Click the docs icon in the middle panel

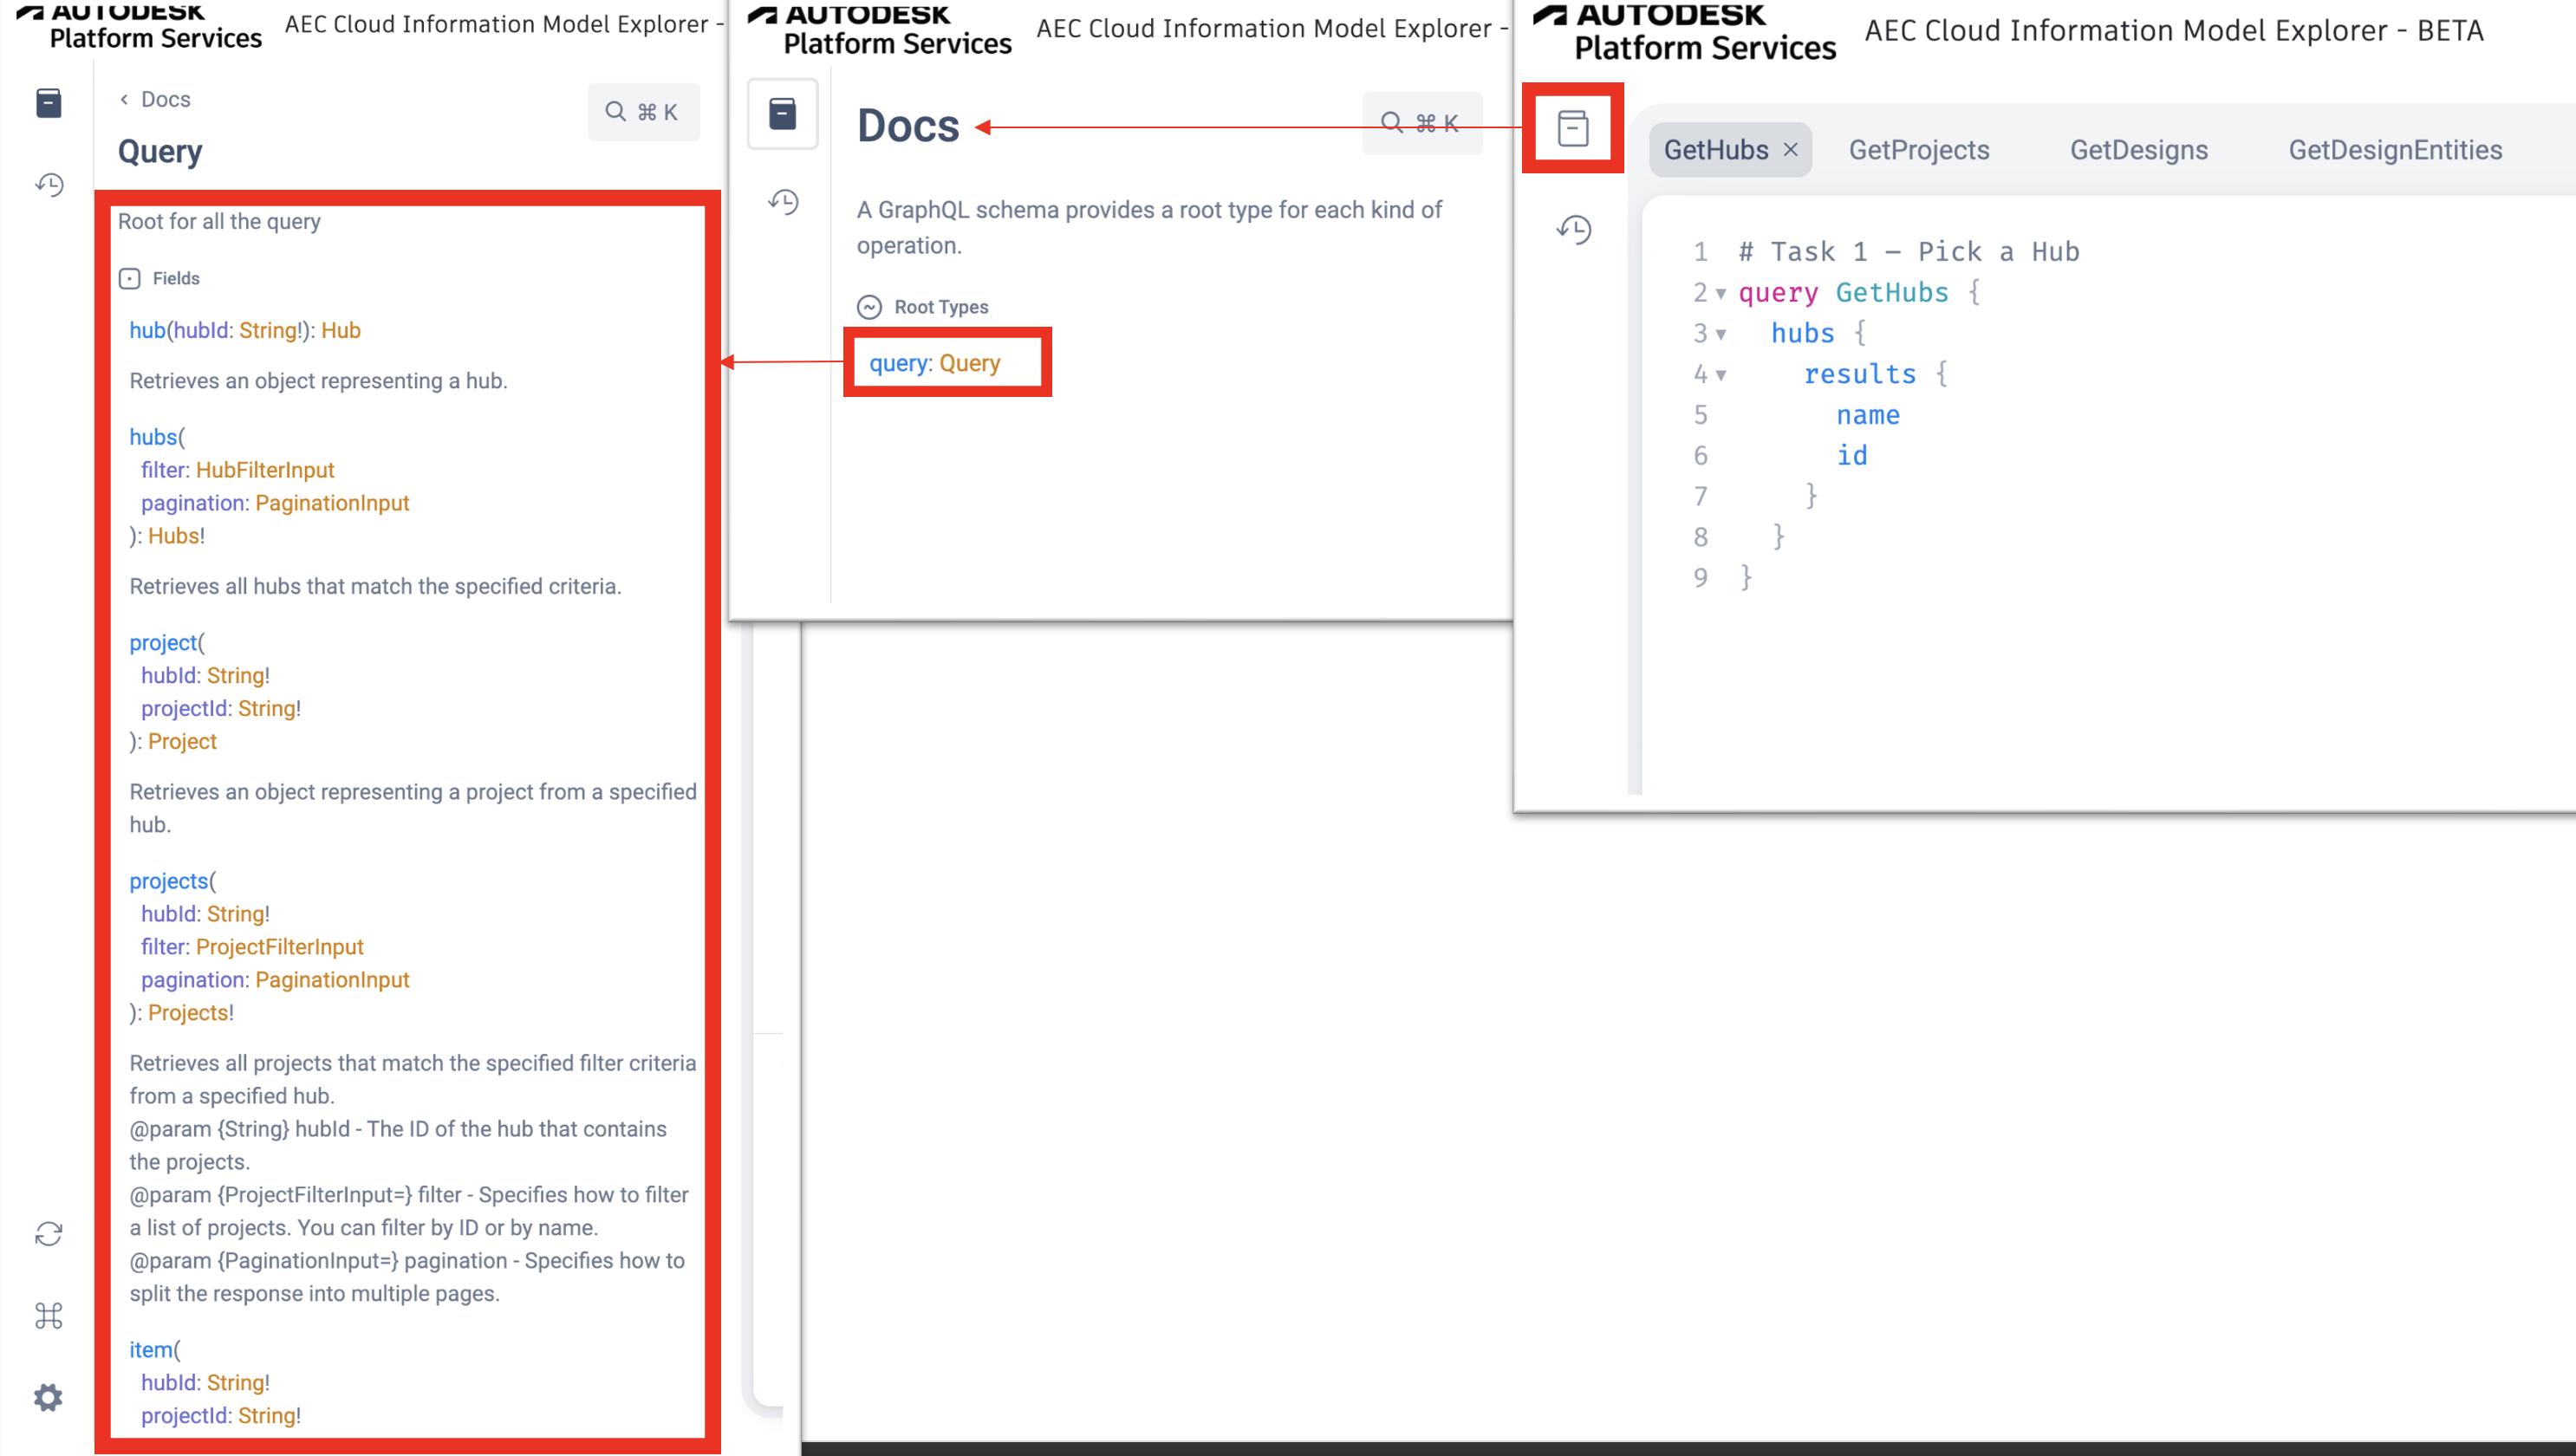tap(783, 114)
